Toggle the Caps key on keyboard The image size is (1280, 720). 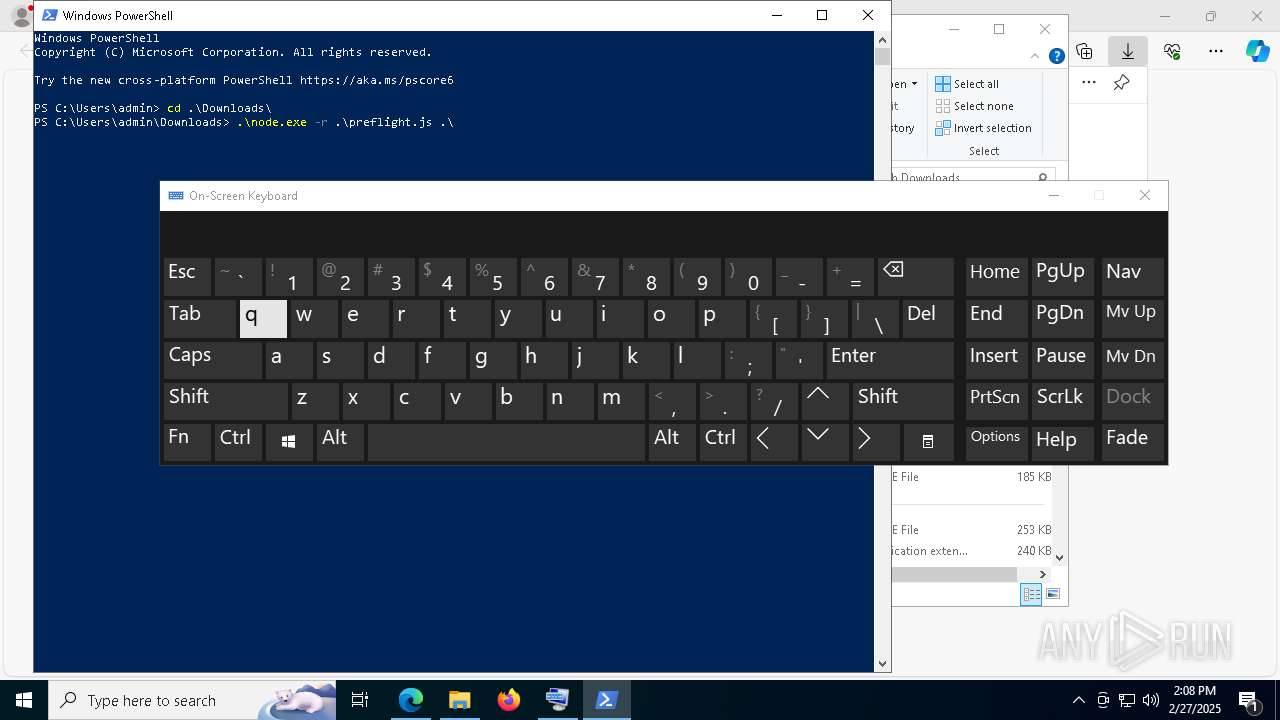[213, 359]
